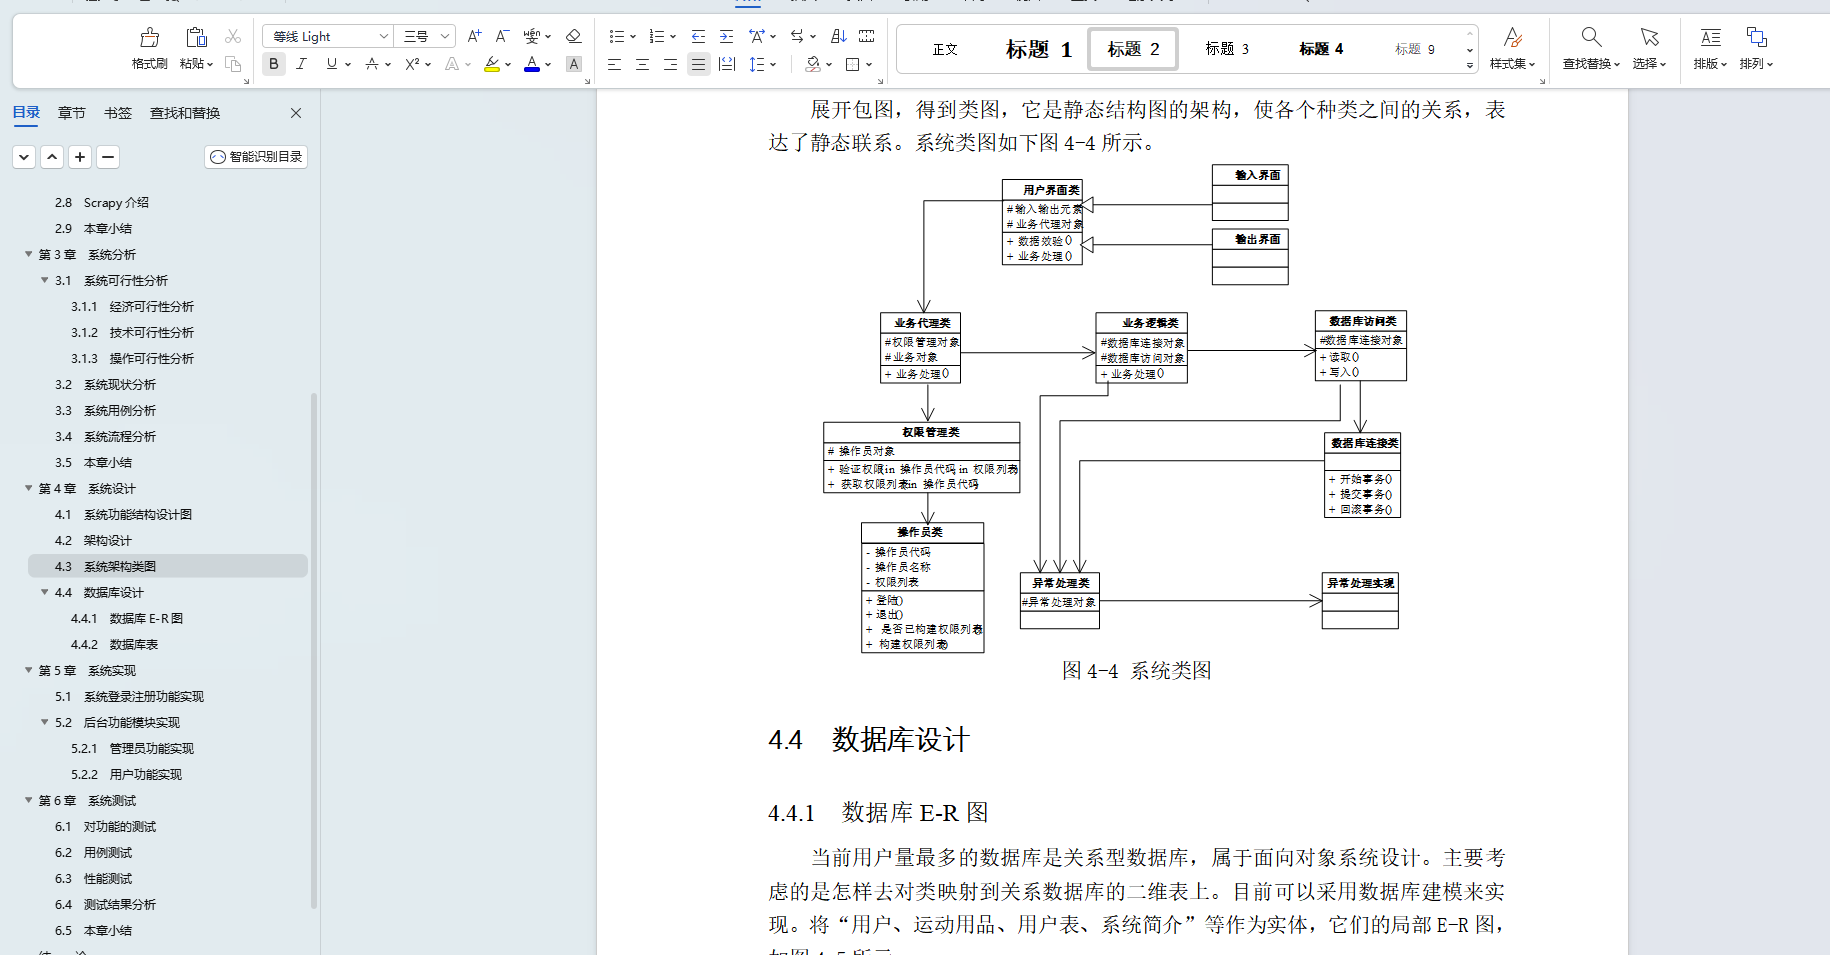Switch to 书签 navigation tab
The image size is (1830, 955).
[x=118, y=113]
